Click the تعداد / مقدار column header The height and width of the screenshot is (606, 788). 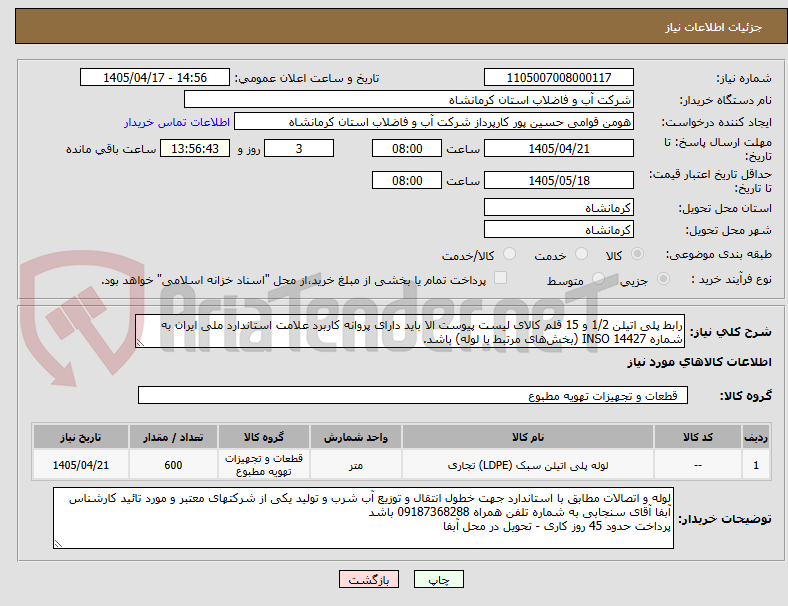(173, 437)
